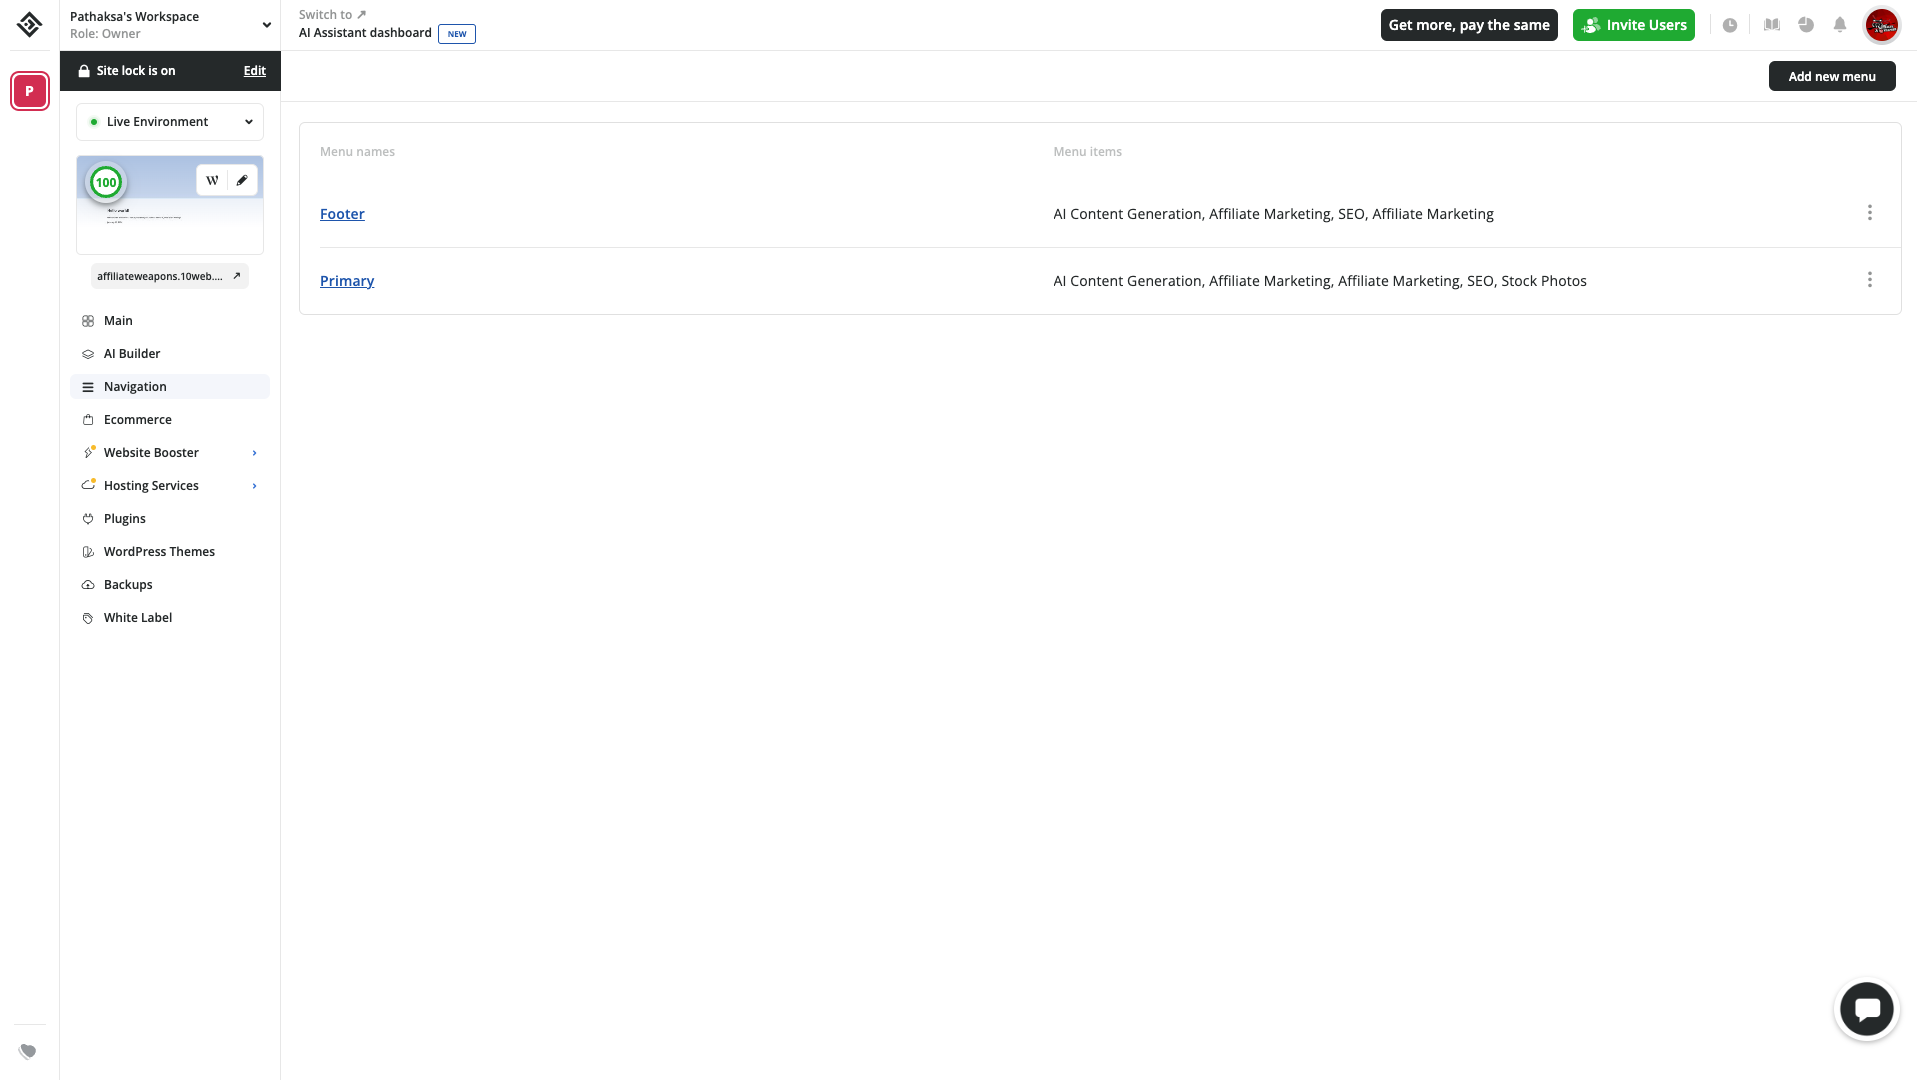The width and height of the screenshot is (1917, 1080).
Task: Expand the Website Booster submenu
Action: point(254,453)
